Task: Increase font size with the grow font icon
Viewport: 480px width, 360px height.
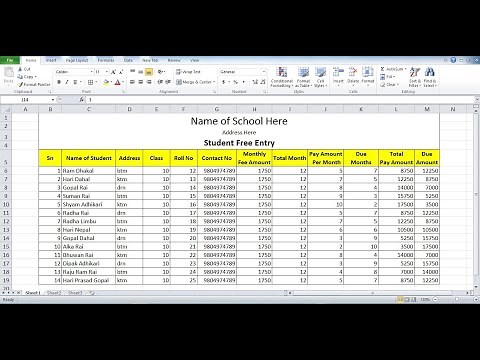Action: (x=113, y=72)
